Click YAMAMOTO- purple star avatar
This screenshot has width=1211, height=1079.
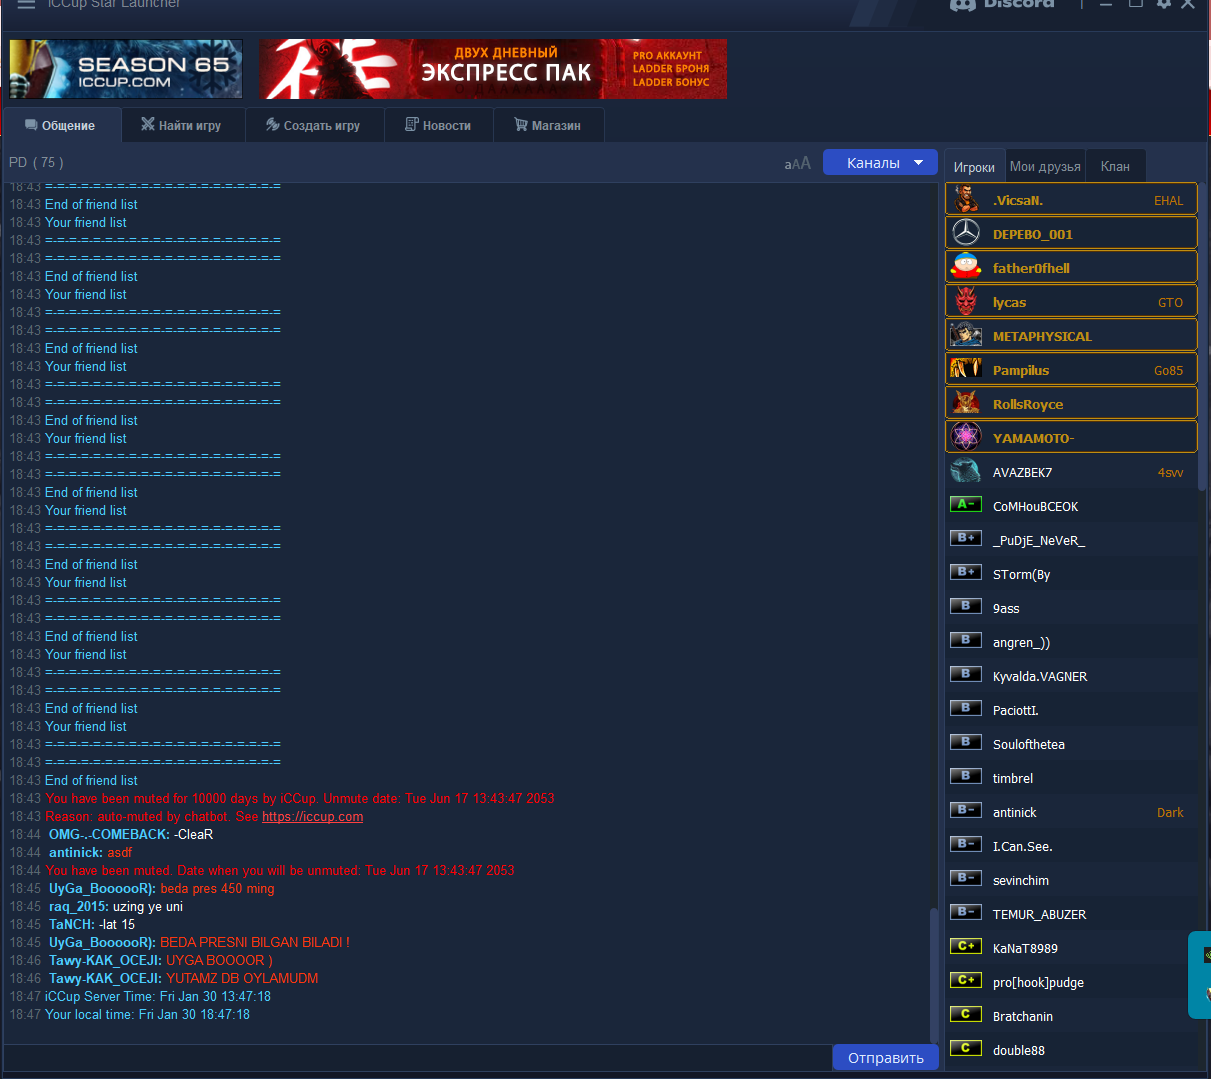coord(966,438)
